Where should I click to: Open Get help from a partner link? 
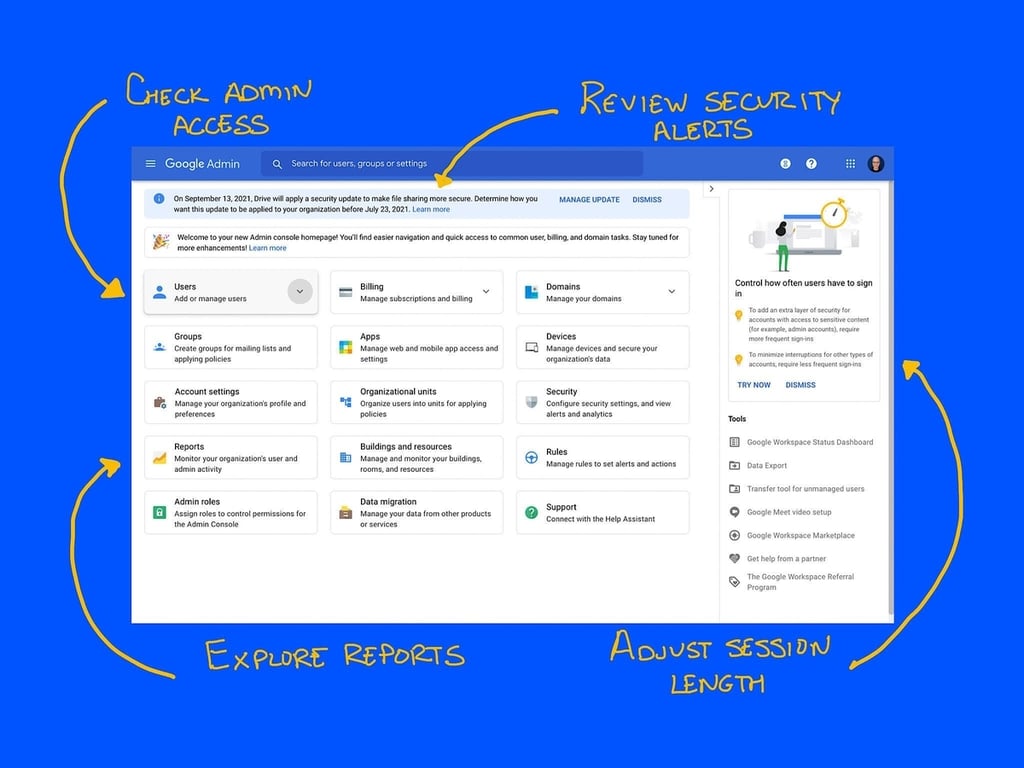(x=786, y=558)
